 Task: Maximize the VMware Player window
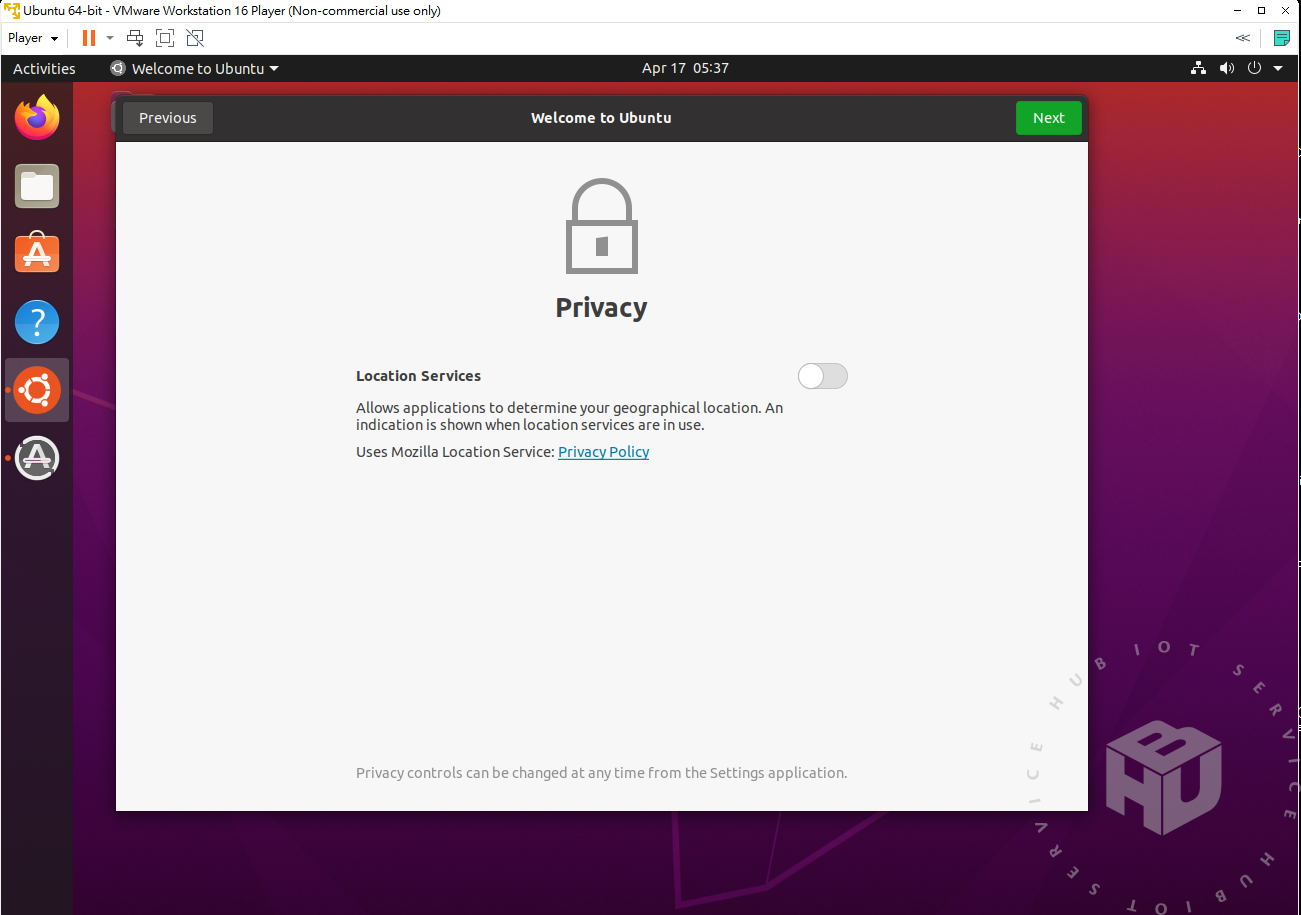point(1261,10)
